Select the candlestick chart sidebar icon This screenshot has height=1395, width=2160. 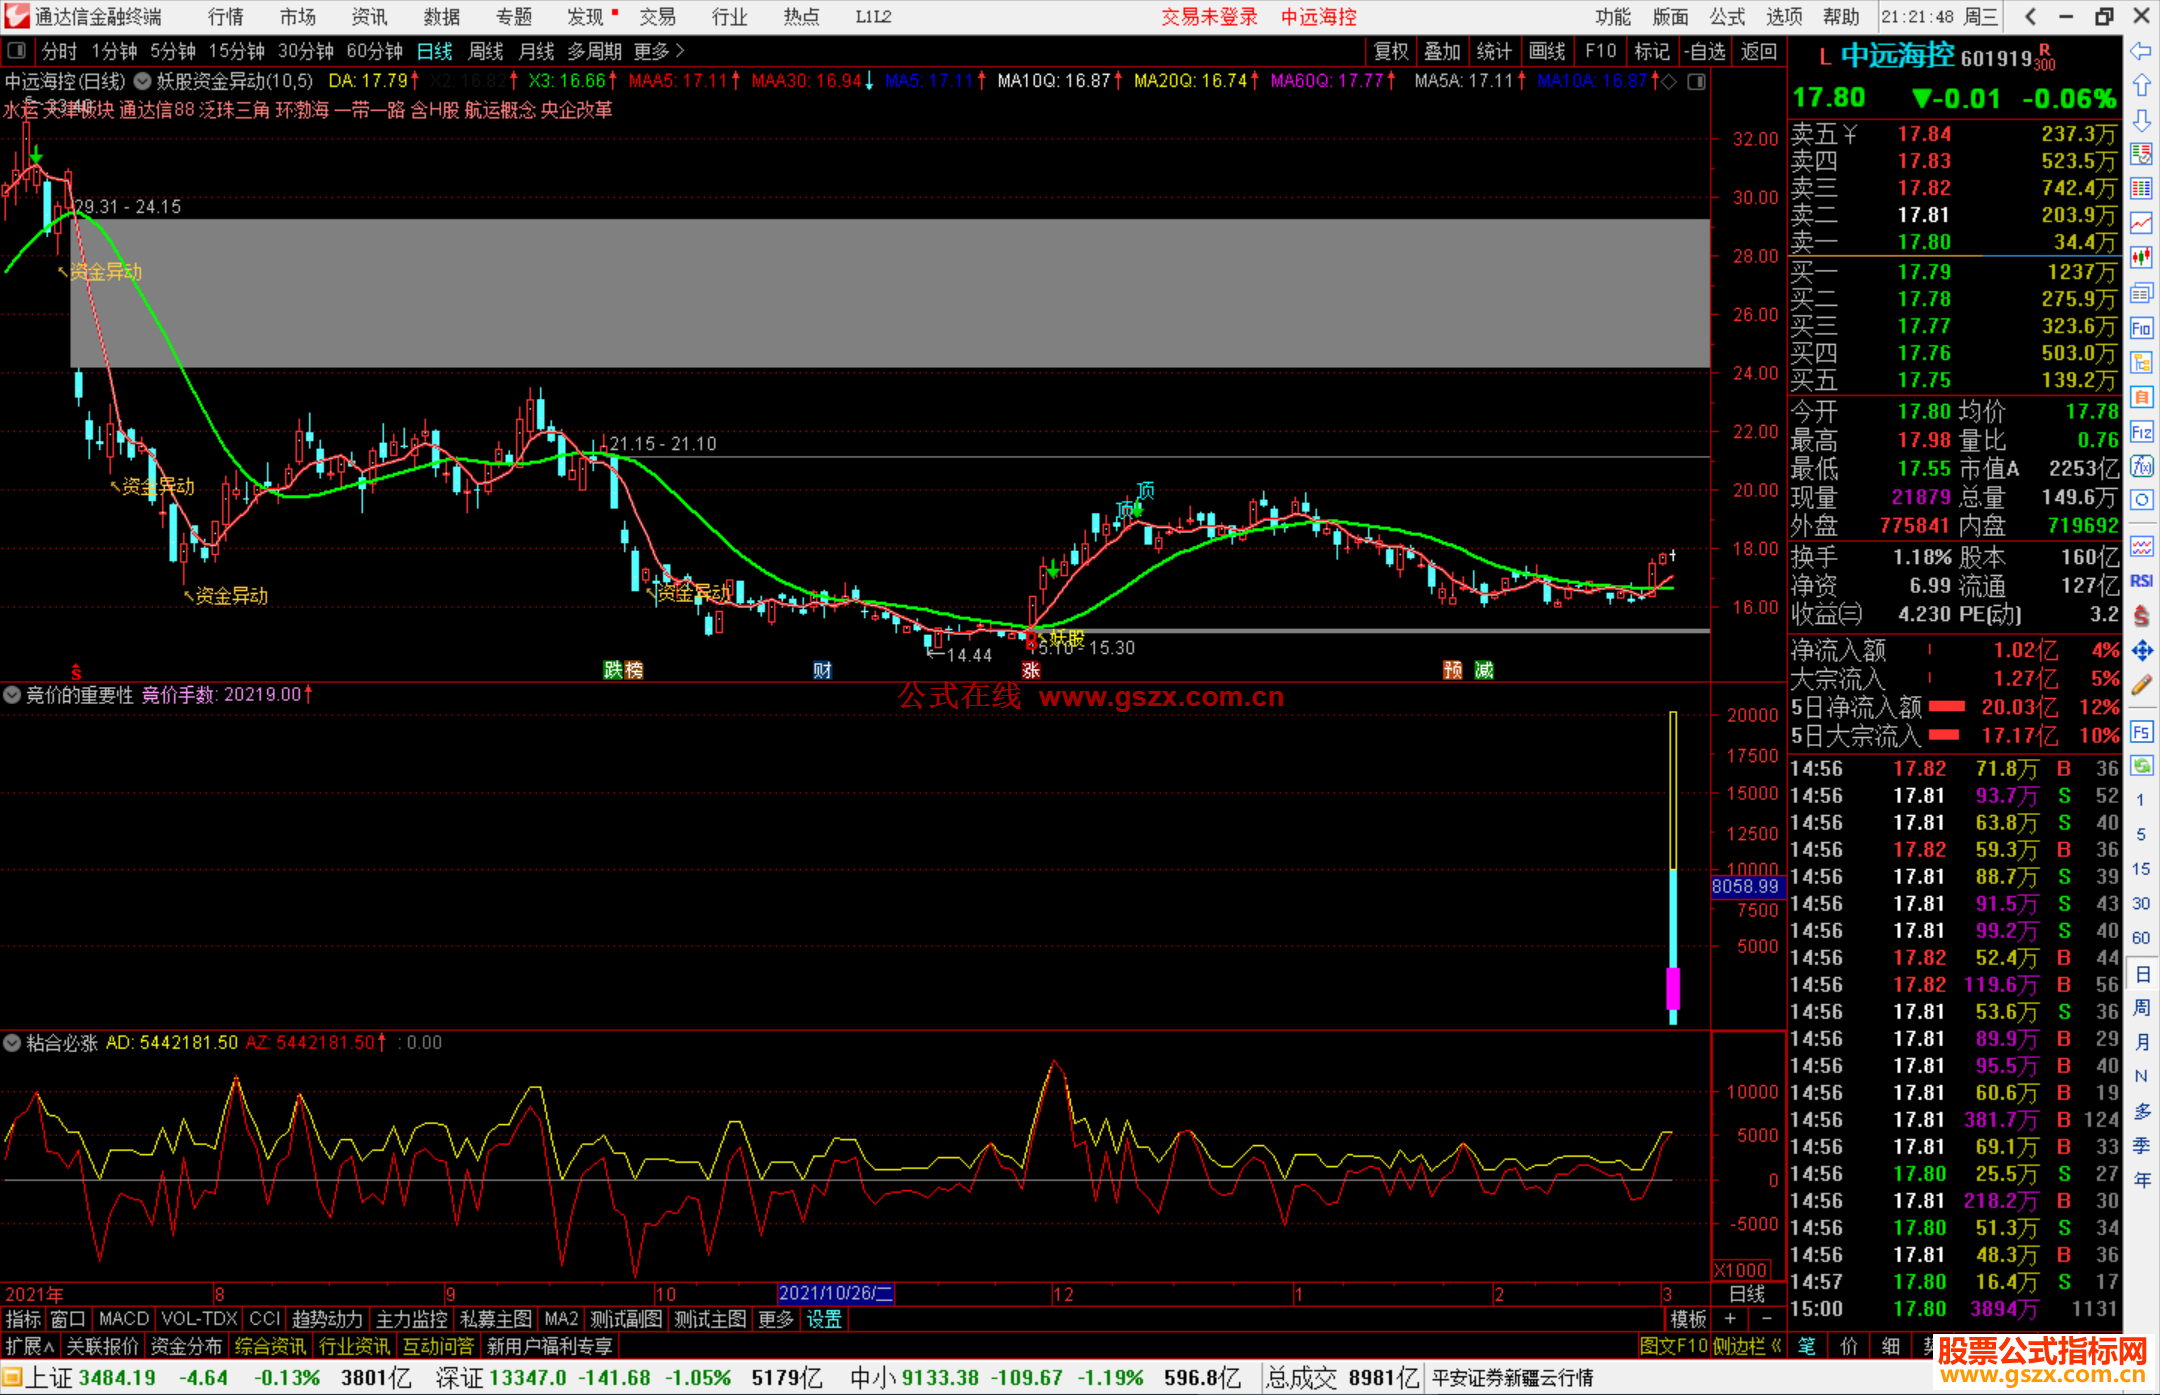2141,258
